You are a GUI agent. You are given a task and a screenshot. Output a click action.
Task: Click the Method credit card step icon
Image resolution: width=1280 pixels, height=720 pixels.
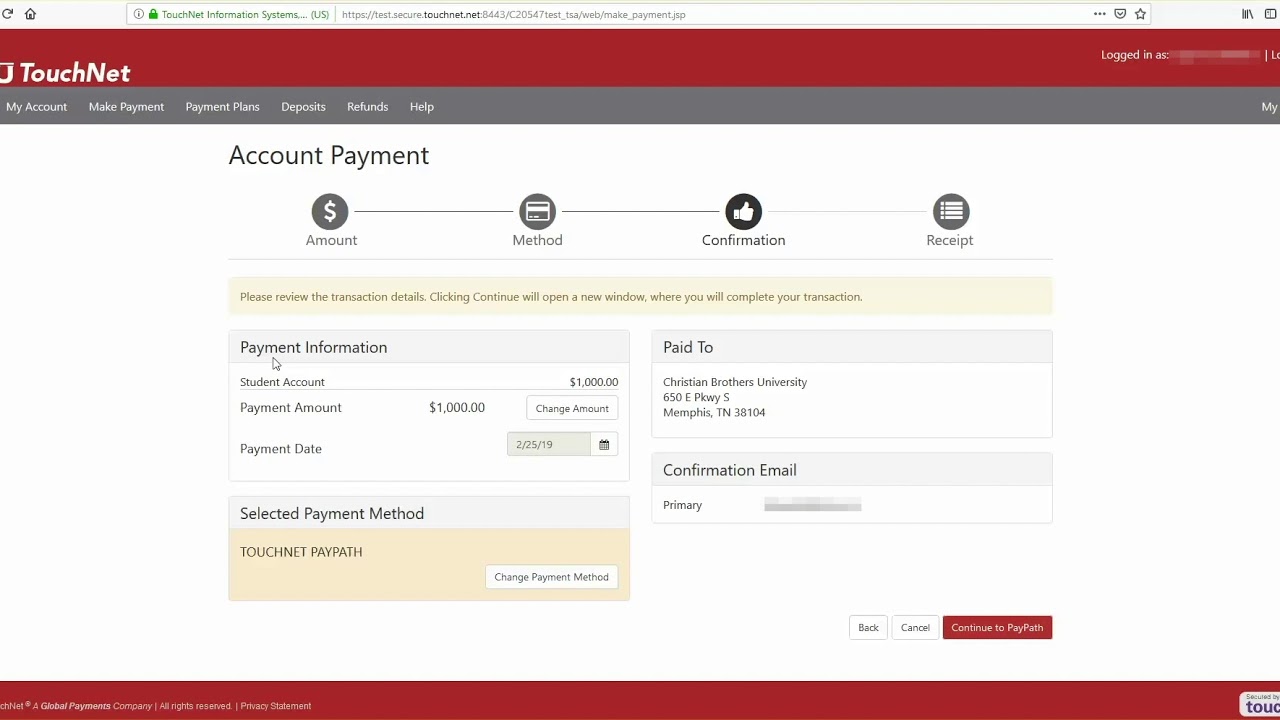click(537, 211)
